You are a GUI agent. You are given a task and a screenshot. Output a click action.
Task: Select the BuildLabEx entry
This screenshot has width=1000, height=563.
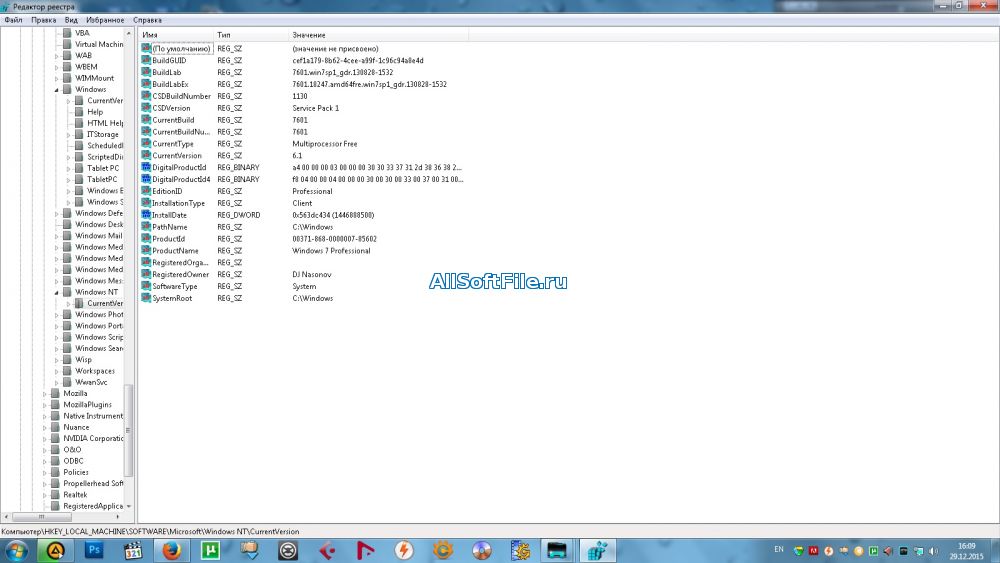tap(170, 84)
